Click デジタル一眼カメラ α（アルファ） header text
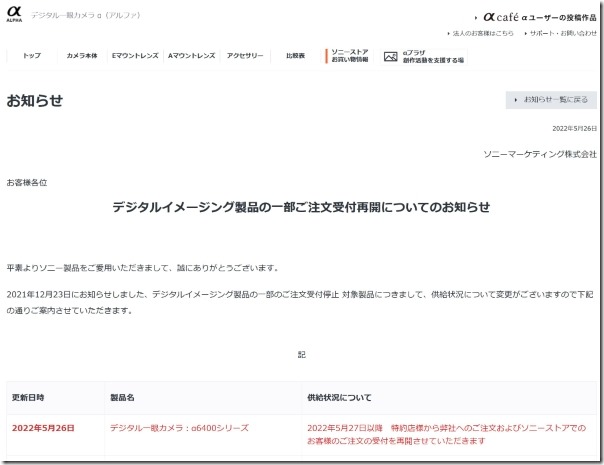 (86, 15)
